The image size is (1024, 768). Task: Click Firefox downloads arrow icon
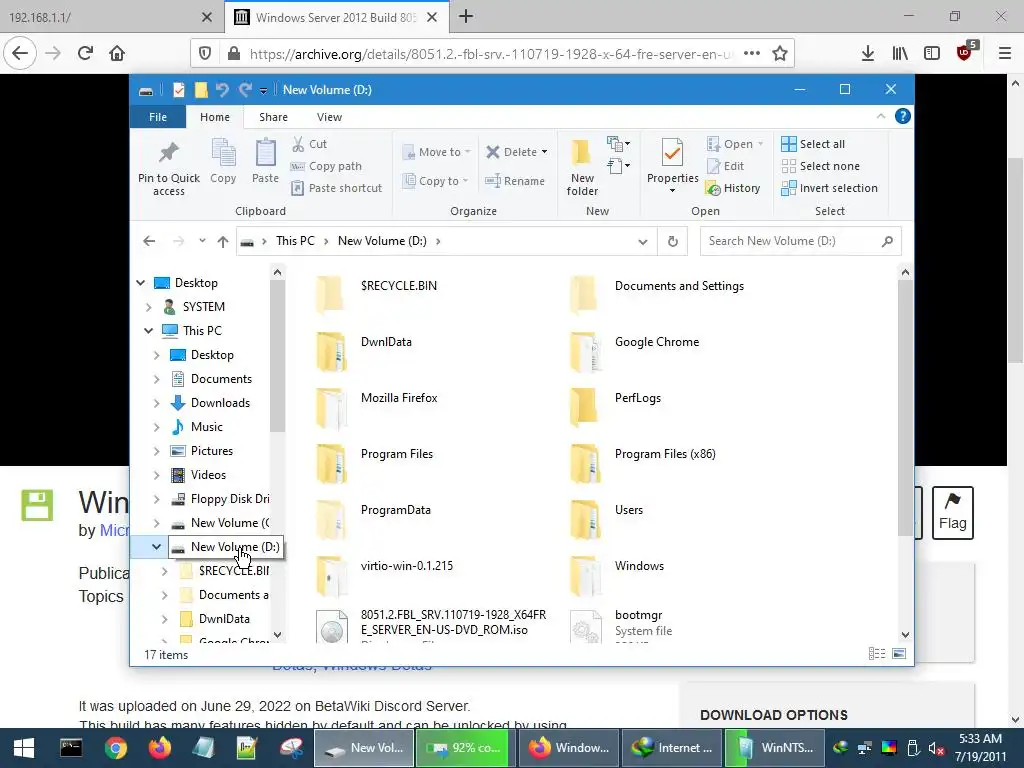867,54
